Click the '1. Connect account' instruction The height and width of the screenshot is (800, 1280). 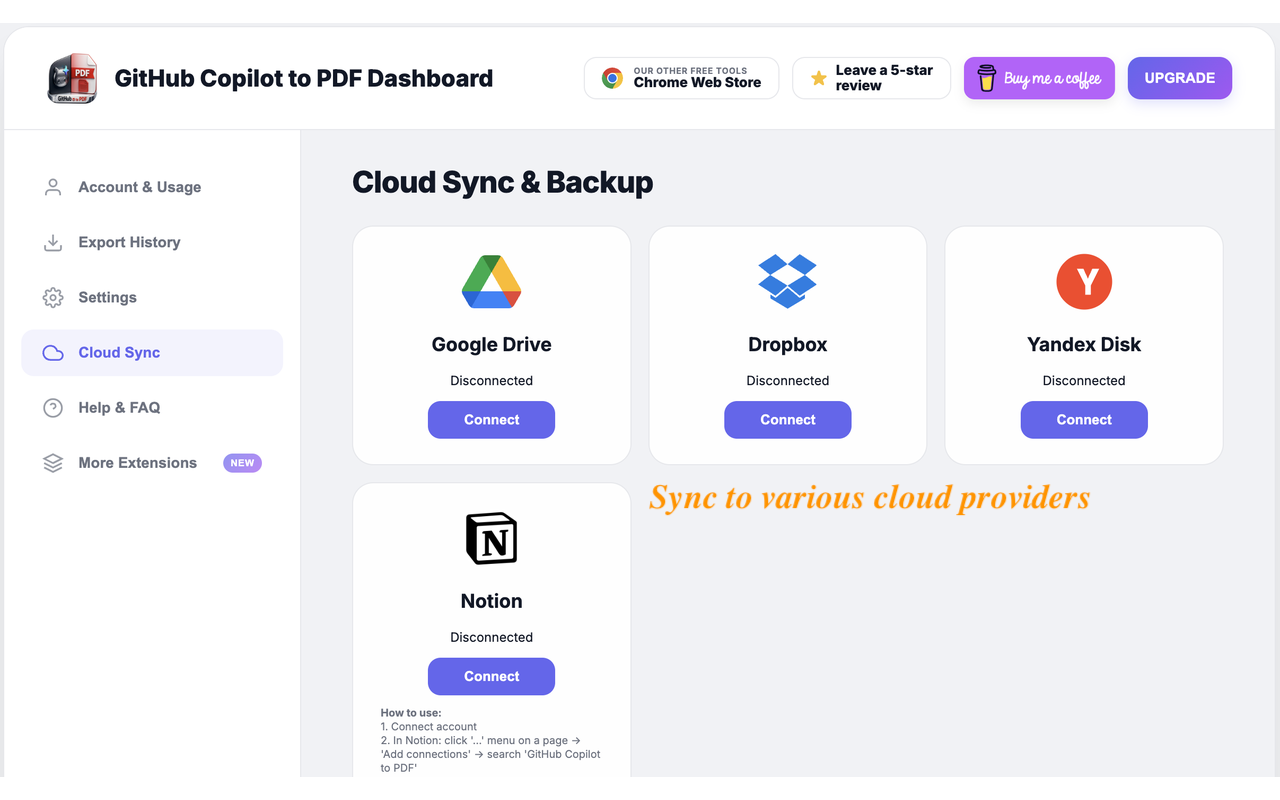point(429,727)
